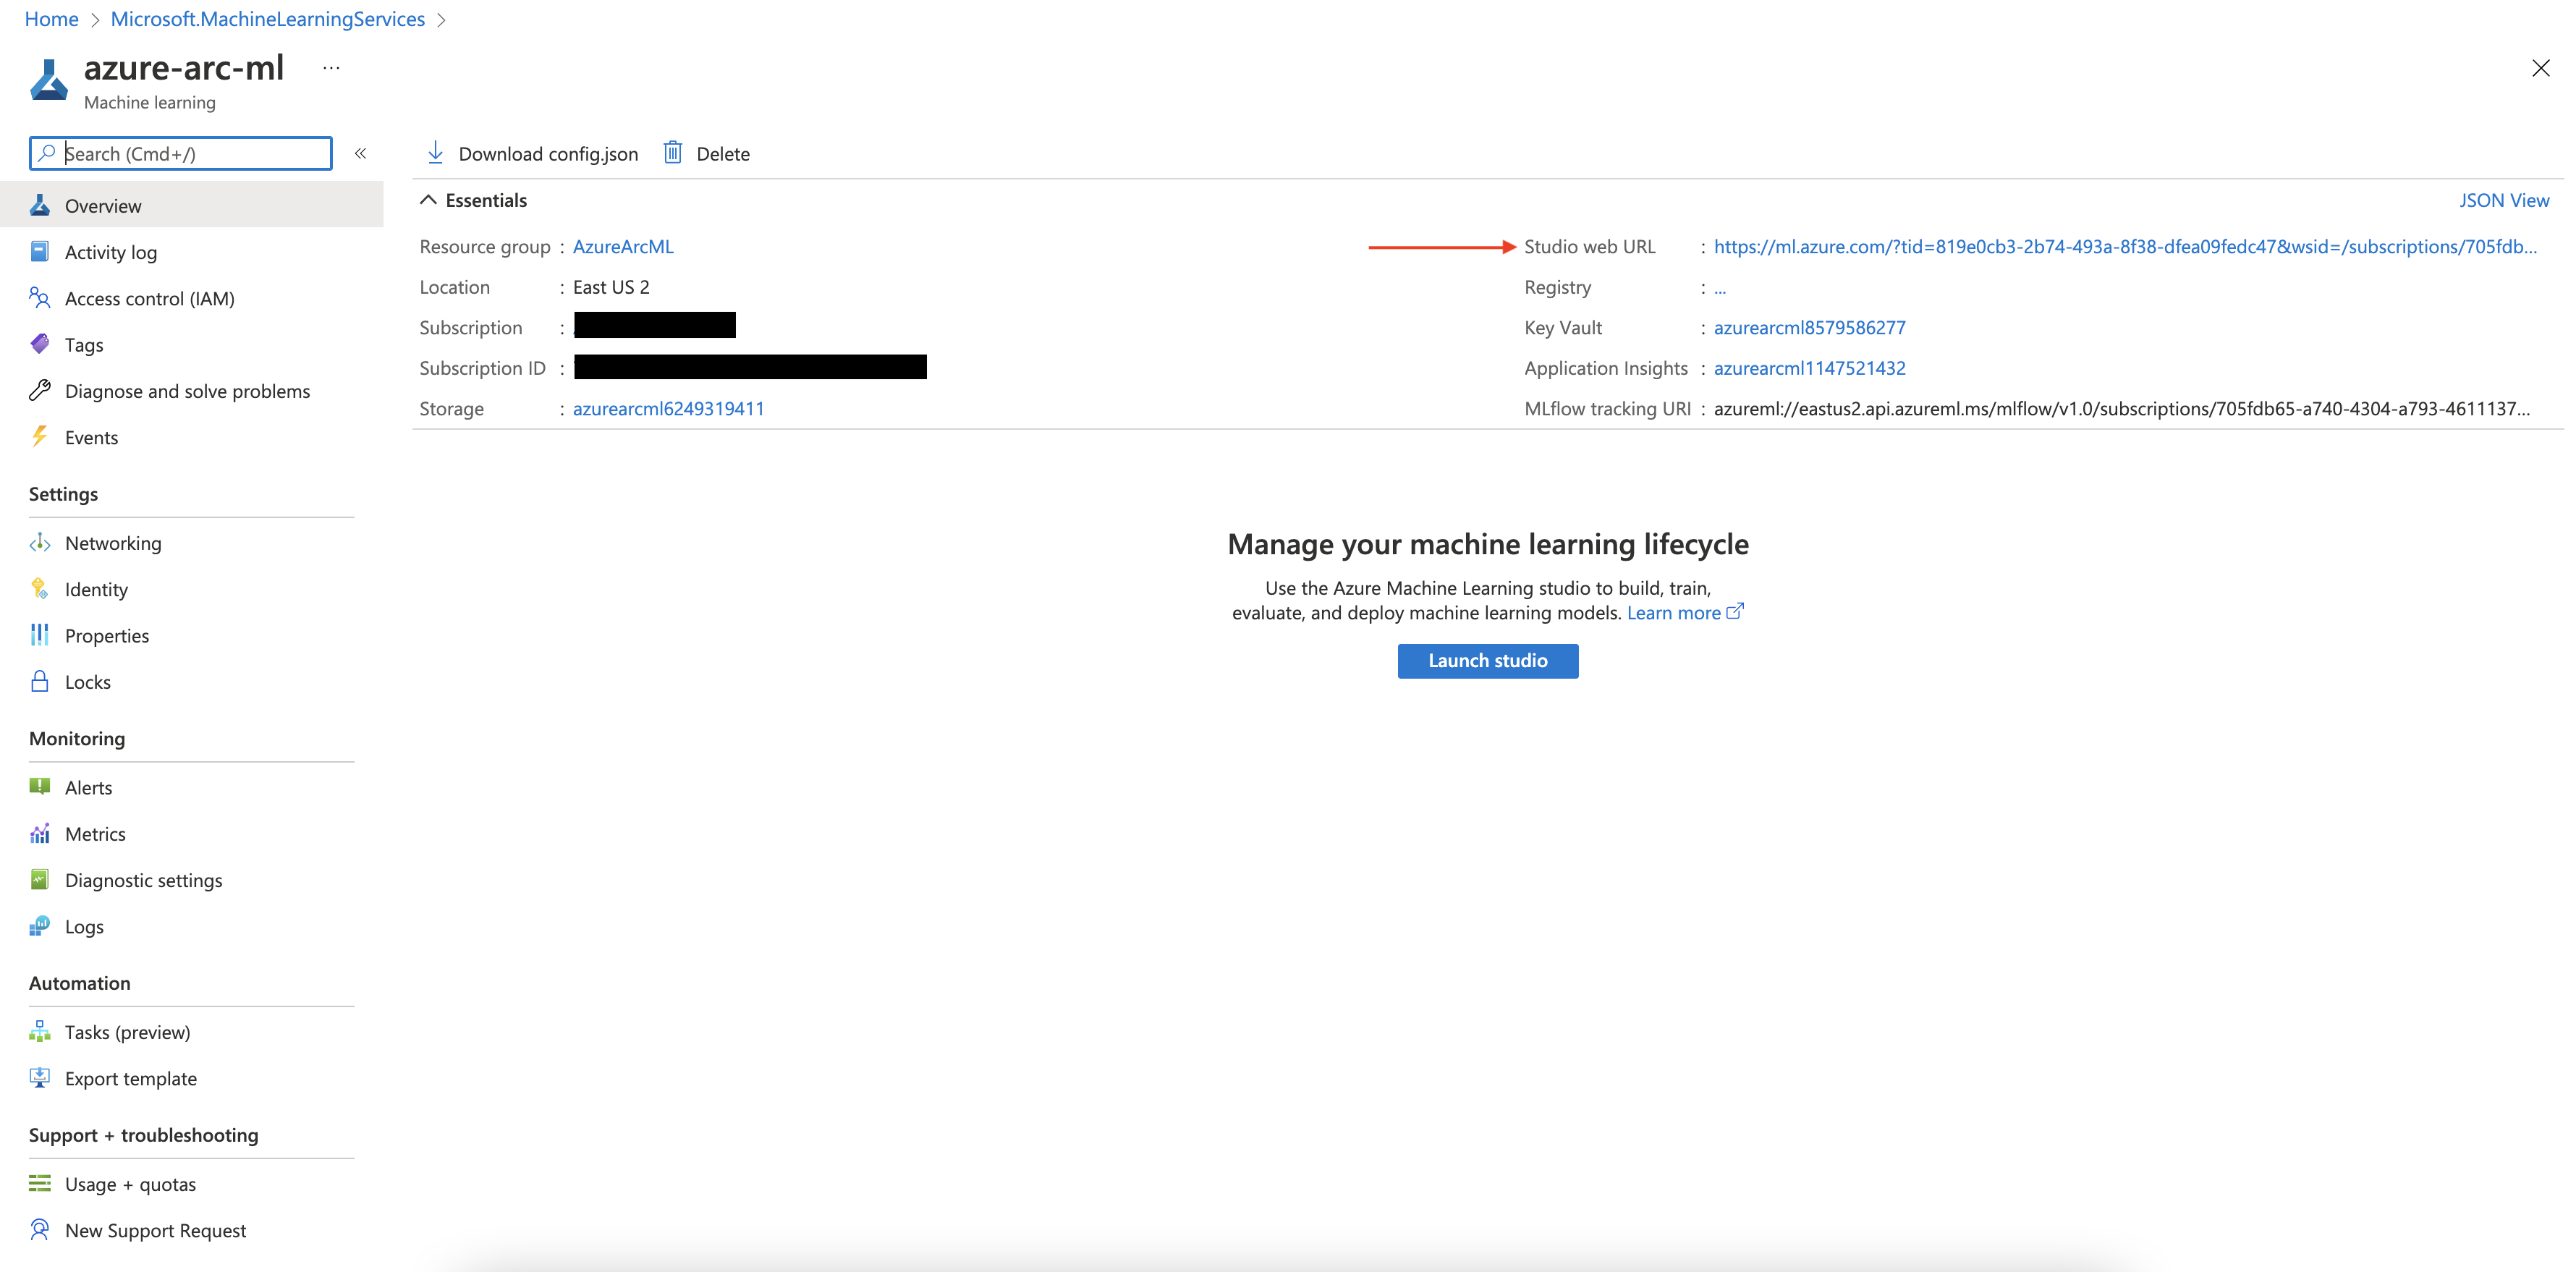Click the Logs icon
The width and height of the screenshot is (2576, 1272).
point(40,925)
